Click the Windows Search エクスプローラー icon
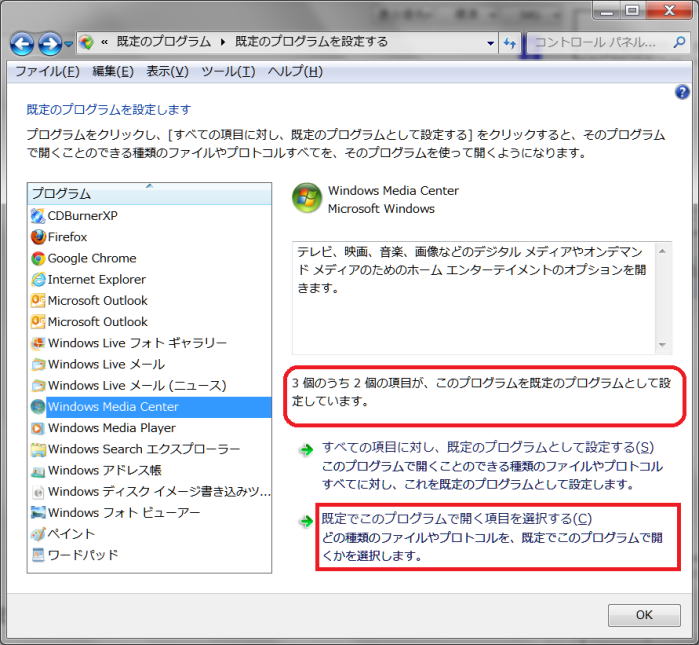 tap(38, 449)
